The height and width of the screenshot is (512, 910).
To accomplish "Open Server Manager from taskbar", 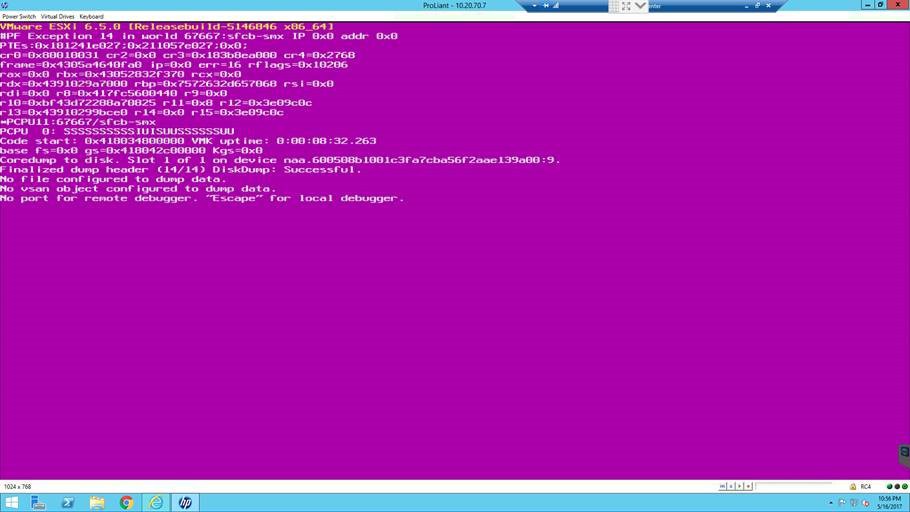I will [x=38, y=503].
